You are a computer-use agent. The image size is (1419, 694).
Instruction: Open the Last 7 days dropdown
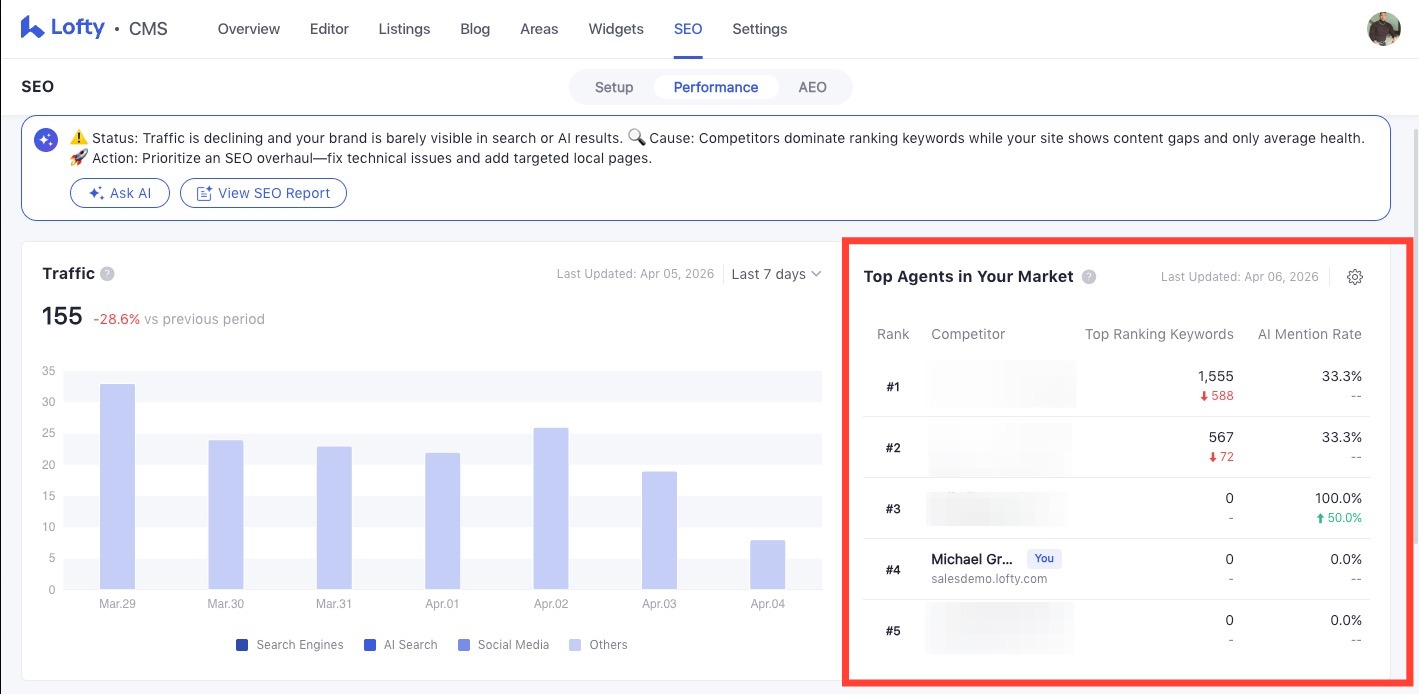(x=776, y=273)
